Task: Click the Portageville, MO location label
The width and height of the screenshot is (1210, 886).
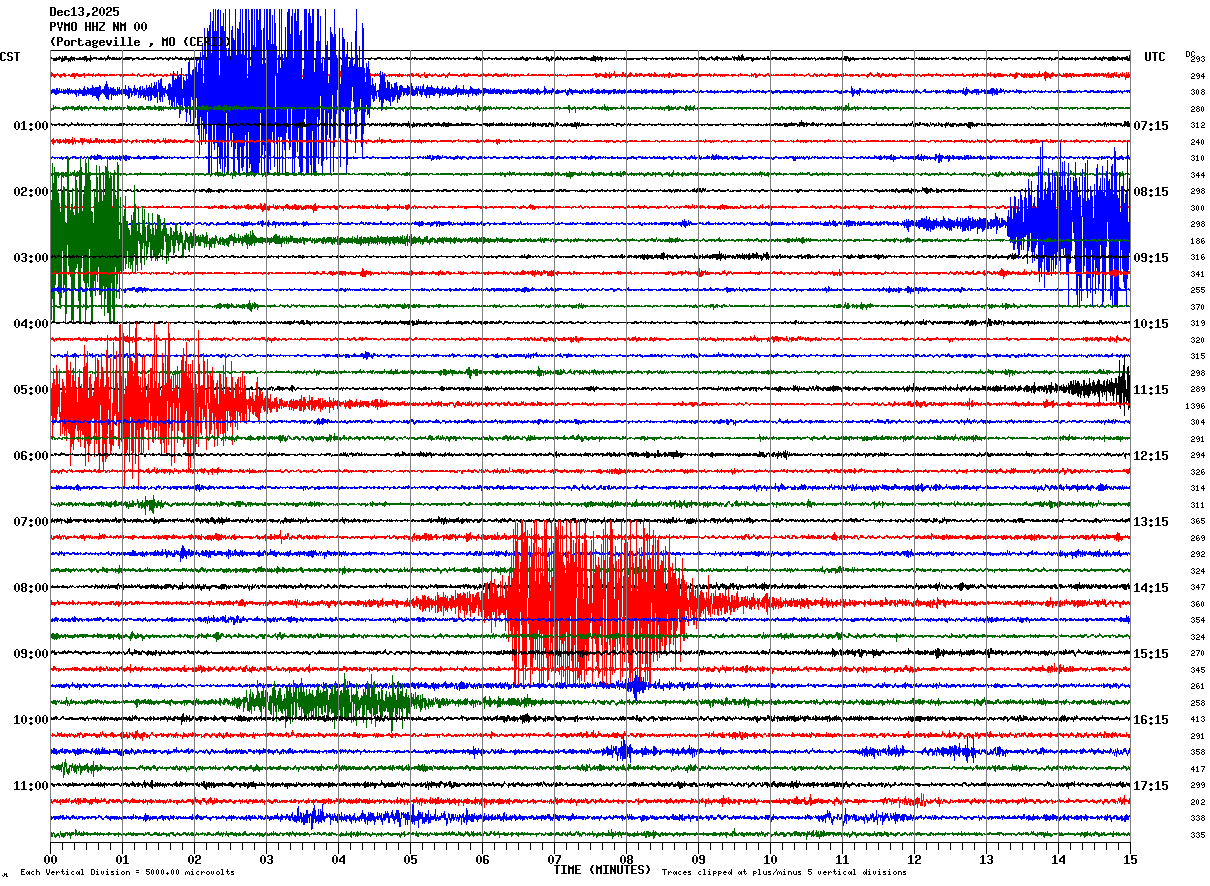Action: point(141,42)
